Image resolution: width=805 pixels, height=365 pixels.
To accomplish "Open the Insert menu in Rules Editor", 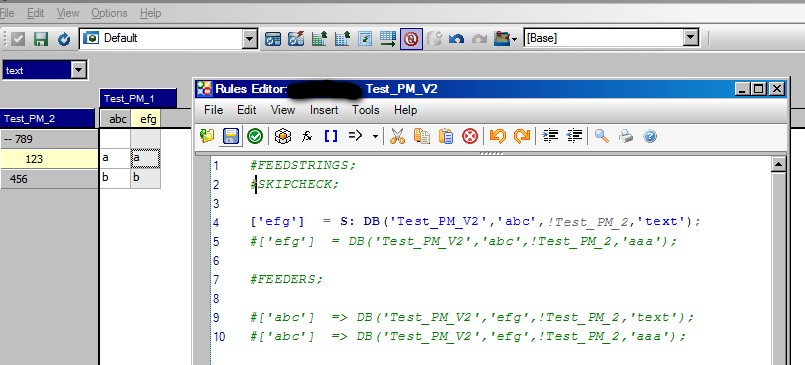I will click(x=324, y=110).
